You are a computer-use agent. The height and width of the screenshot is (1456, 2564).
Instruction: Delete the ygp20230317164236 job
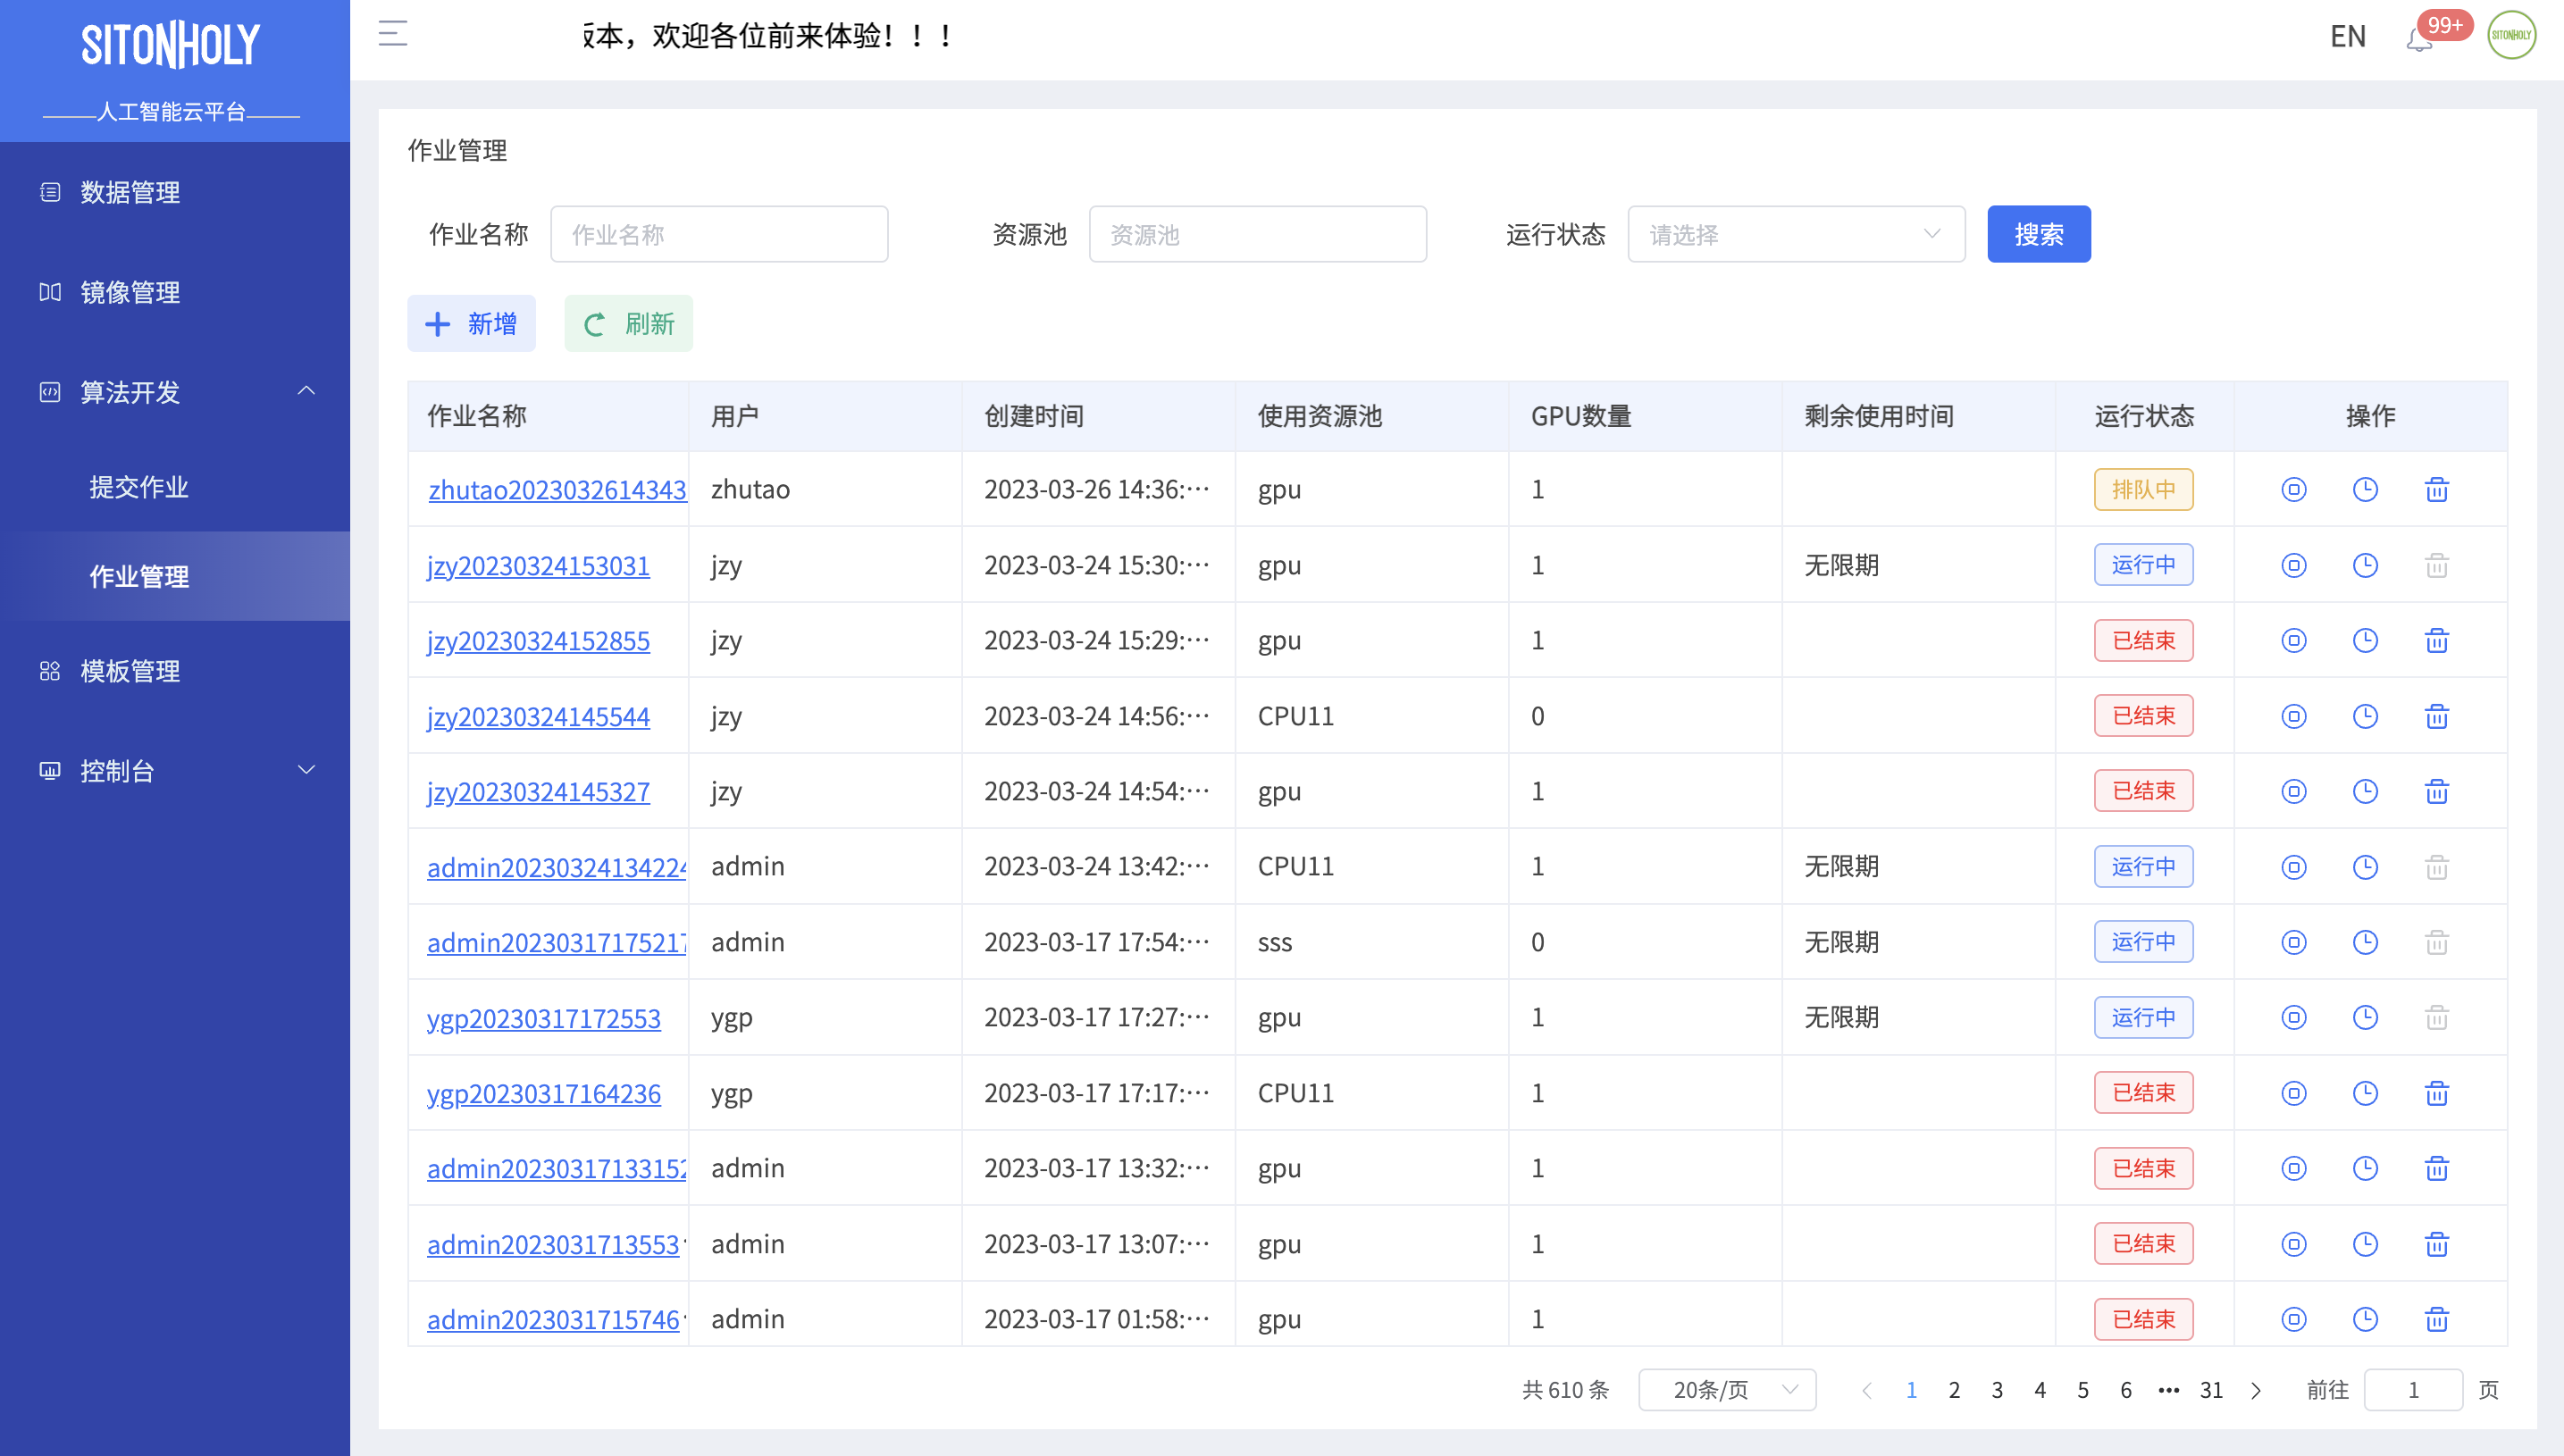(x=2436, y=1093)
